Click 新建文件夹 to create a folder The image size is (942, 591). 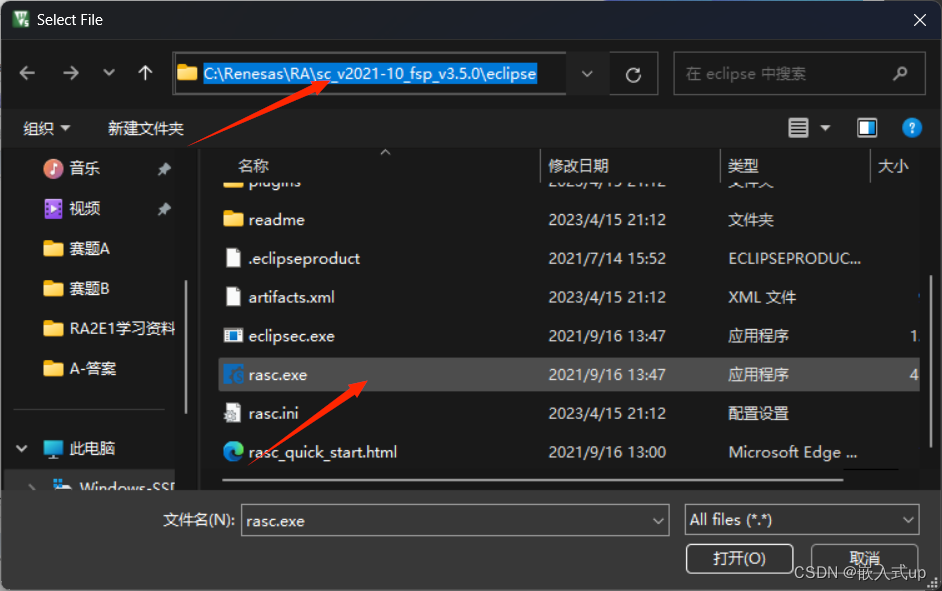pyautogui.click(x=145, y=128)
